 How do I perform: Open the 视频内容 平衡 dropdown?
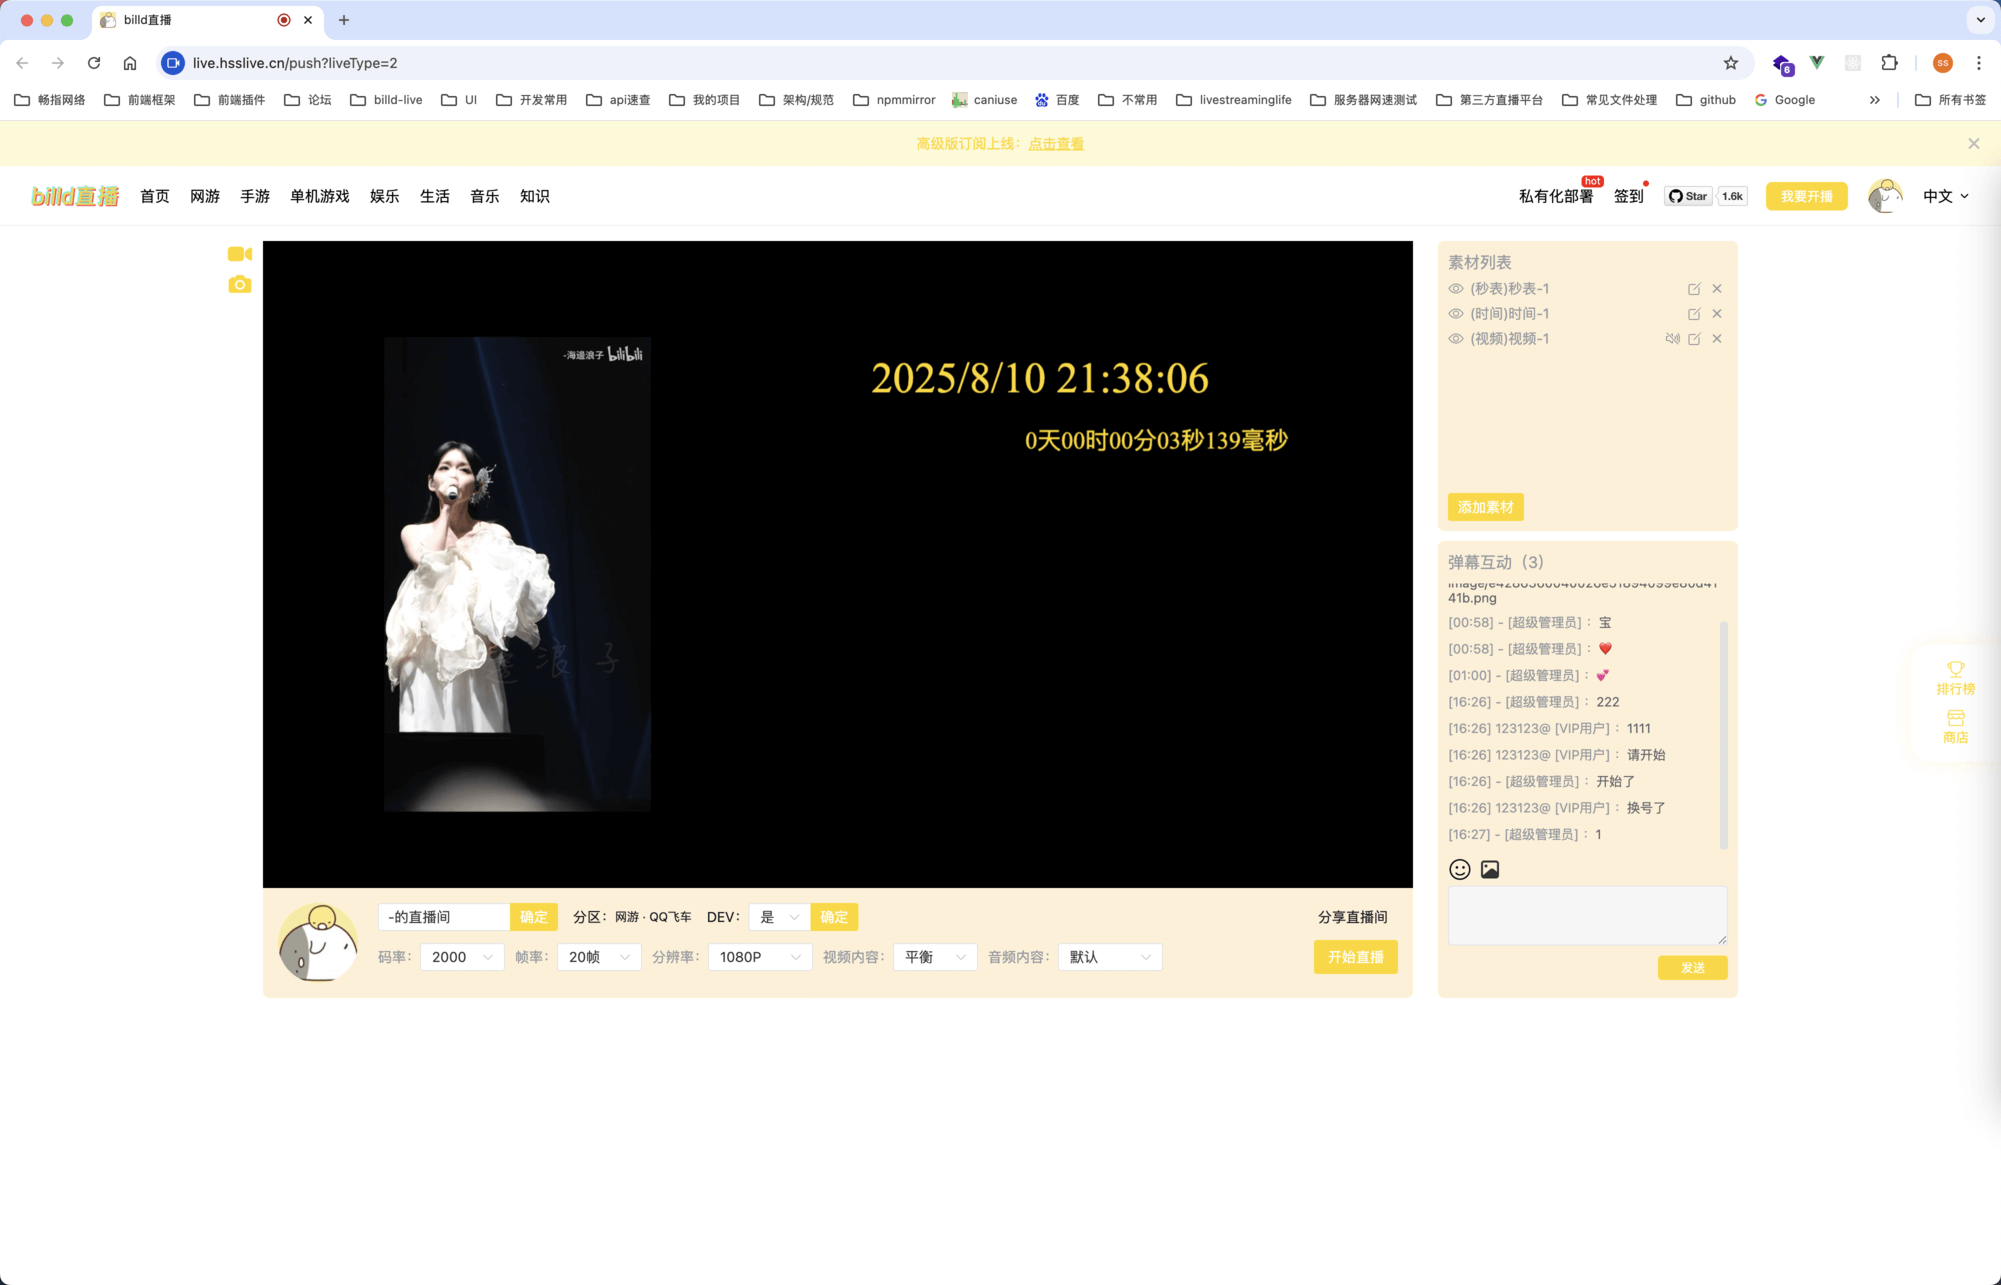[935, 957]
